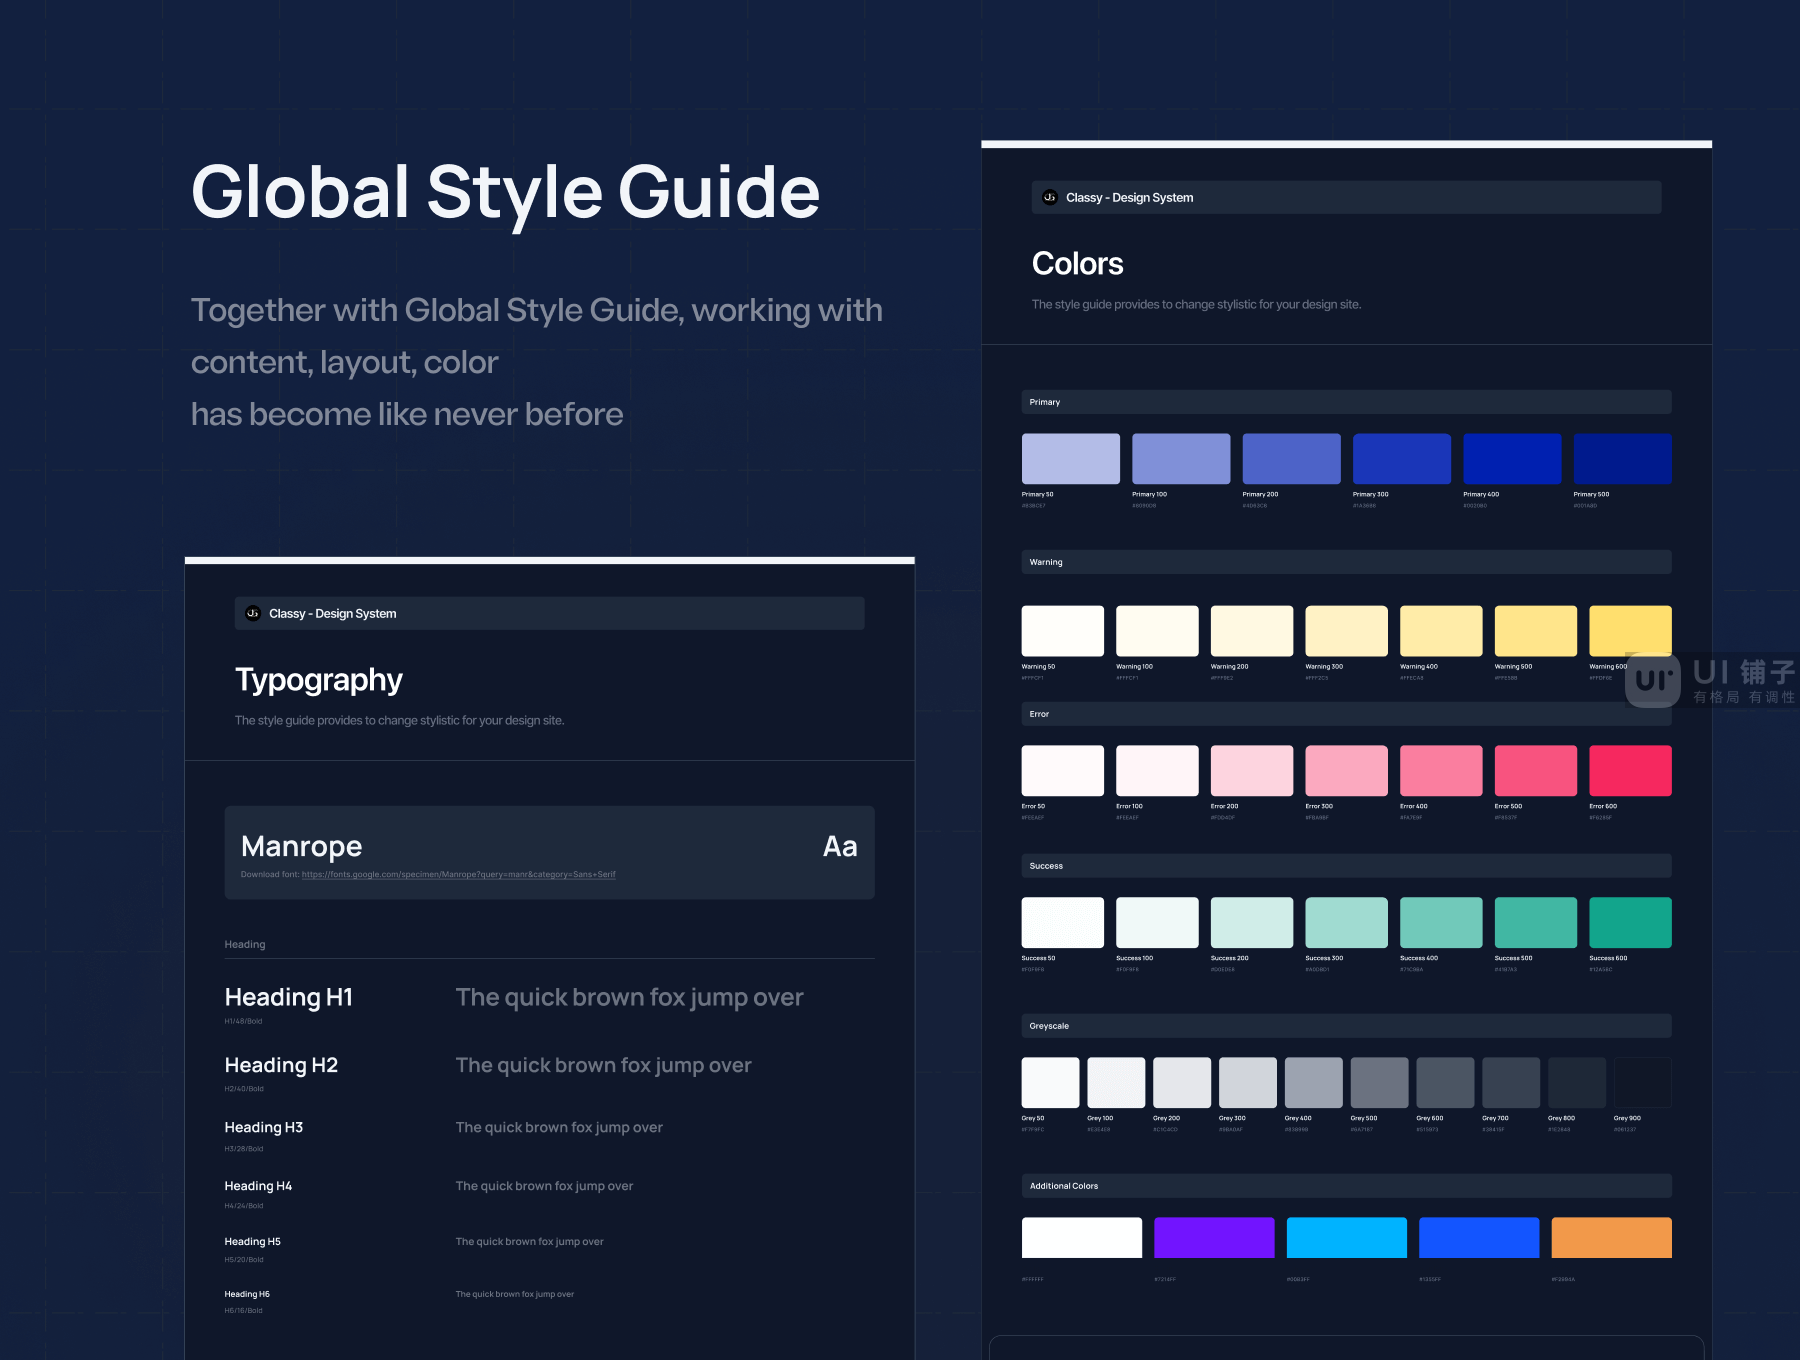
Task: Click the Heading H3 label
Action: pos(264,1127)
